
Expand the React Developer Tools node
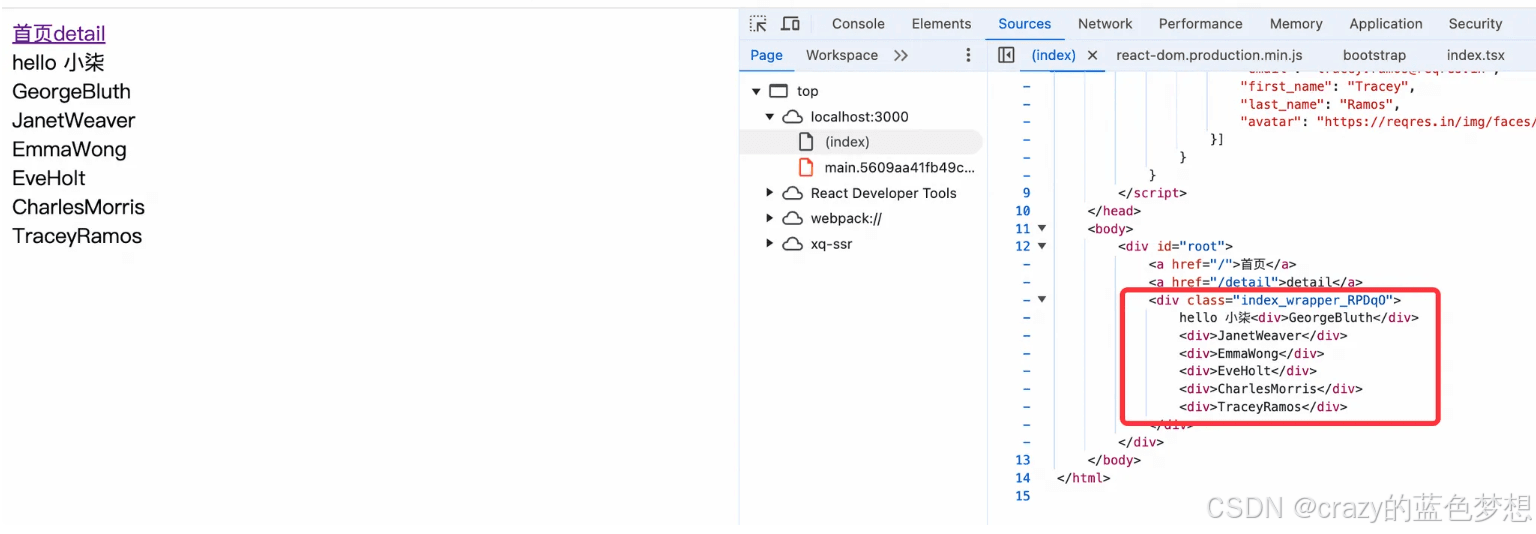pyautogui.click(x=770, y=193)
